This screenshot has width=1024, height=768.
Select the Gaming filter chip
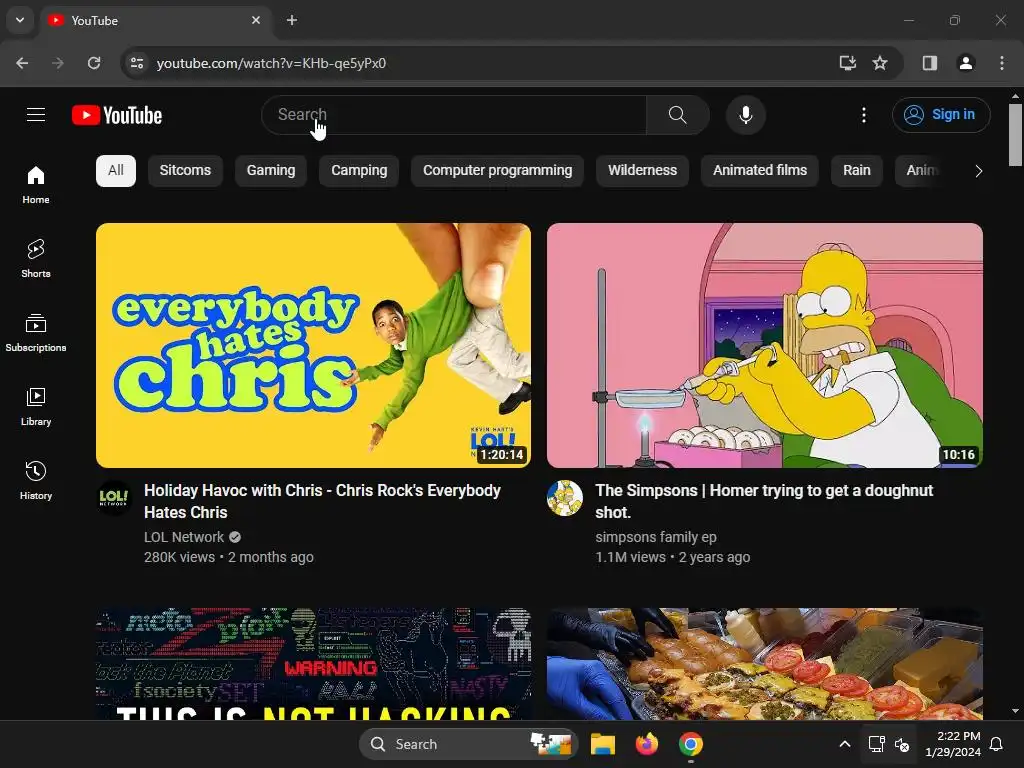(271, 170)
